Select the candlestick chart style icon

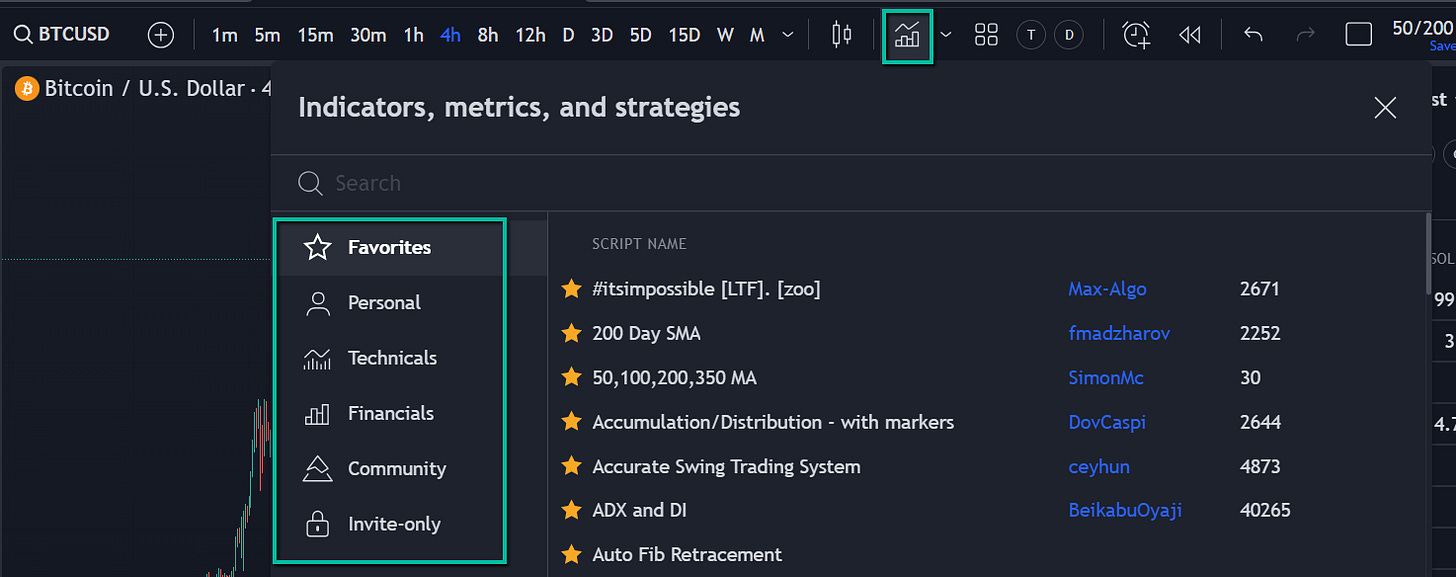[841, 34]
